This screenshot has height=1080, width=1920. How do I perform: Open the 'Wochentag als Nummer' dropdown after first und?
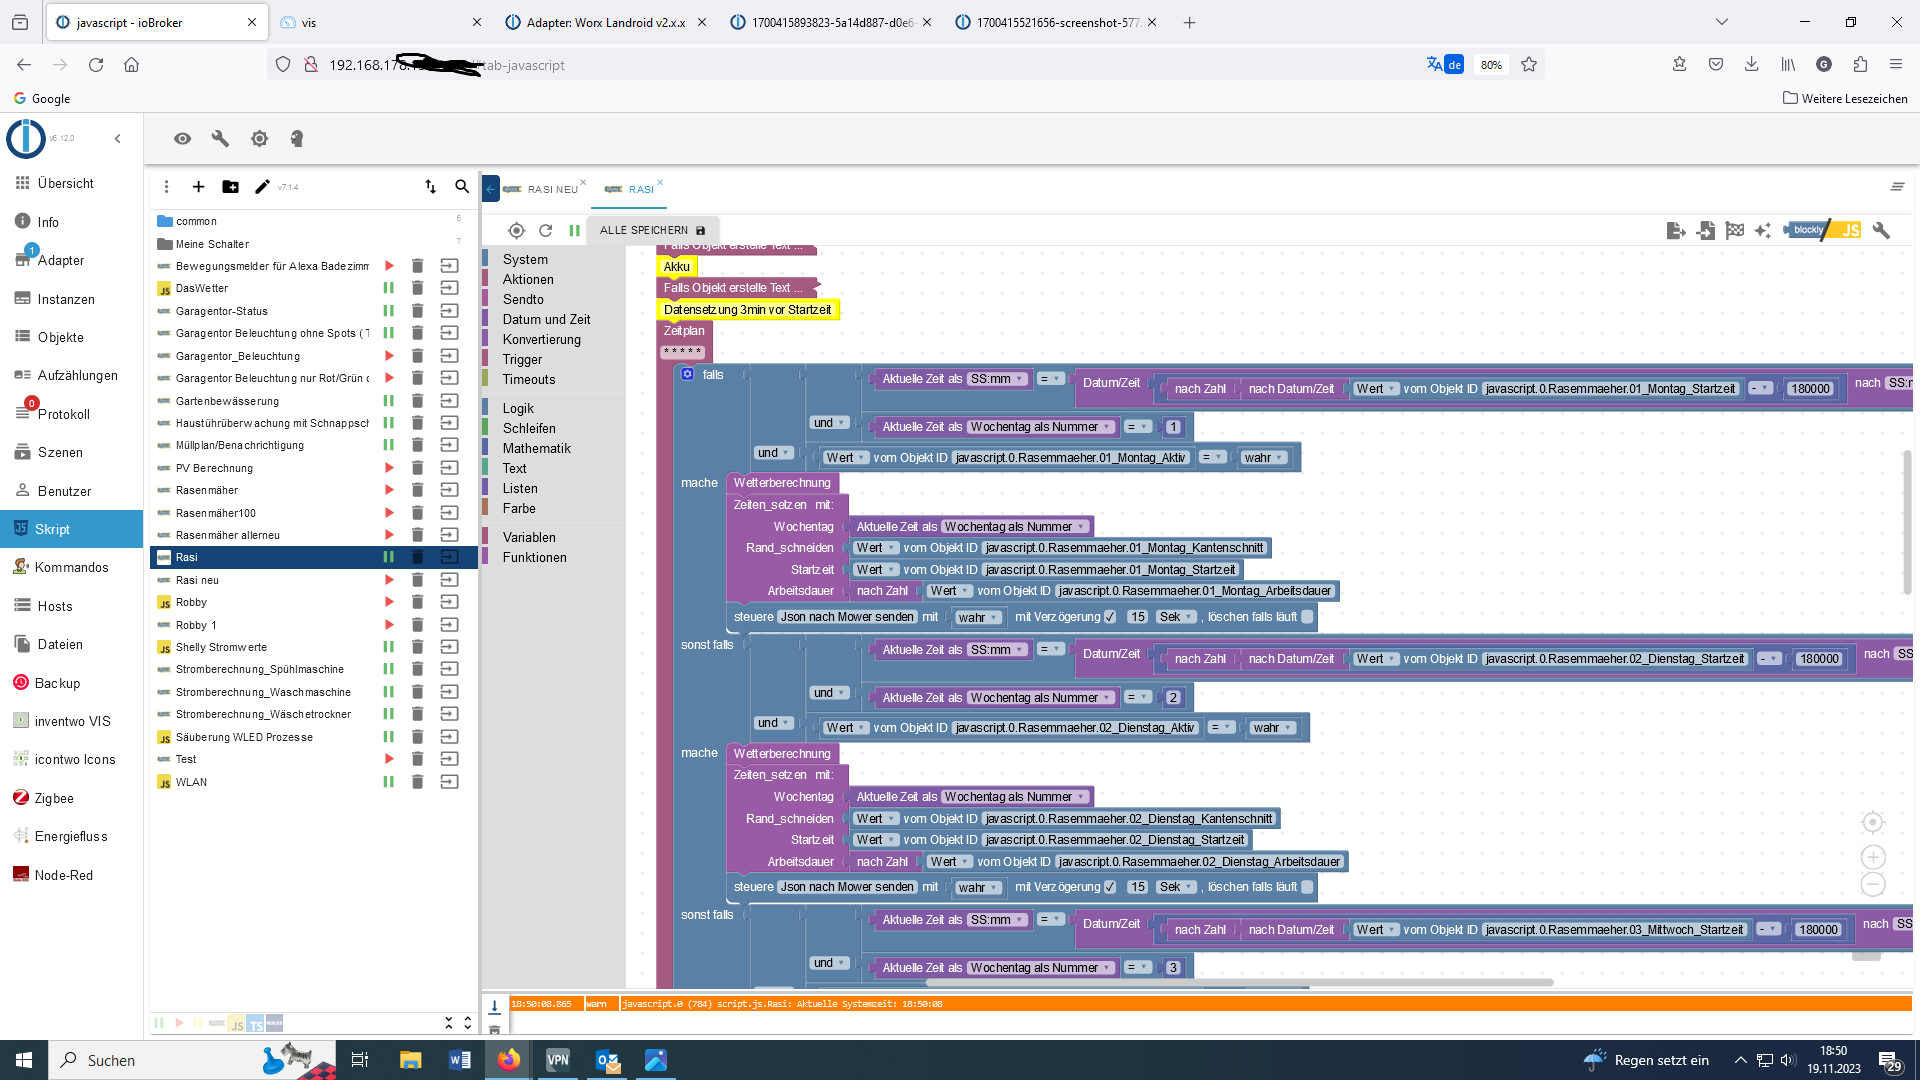pyautogui.click(x=1041, y=427)
